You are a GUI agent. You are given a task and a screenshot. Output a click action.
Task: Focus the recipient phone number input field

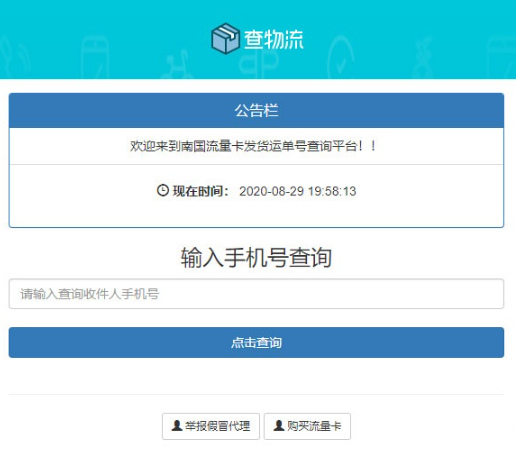(256, 294)
